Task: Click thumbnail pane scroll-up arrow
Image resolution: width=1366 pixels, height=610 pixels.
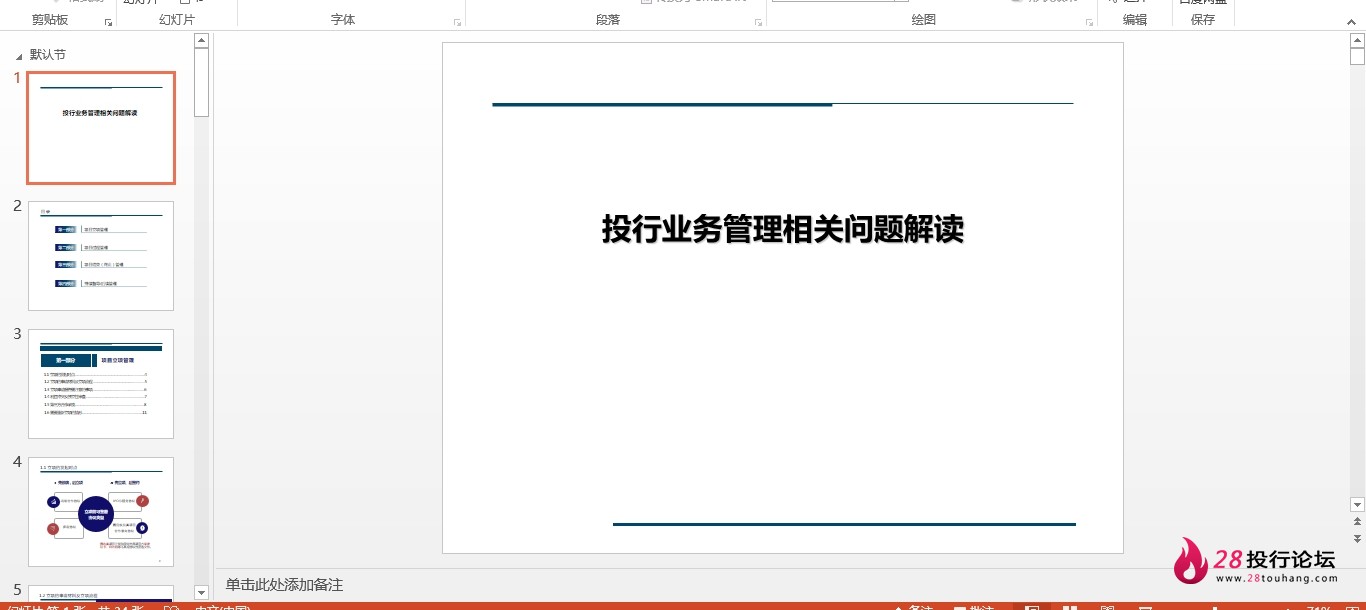Action: [x=201, y=41]
